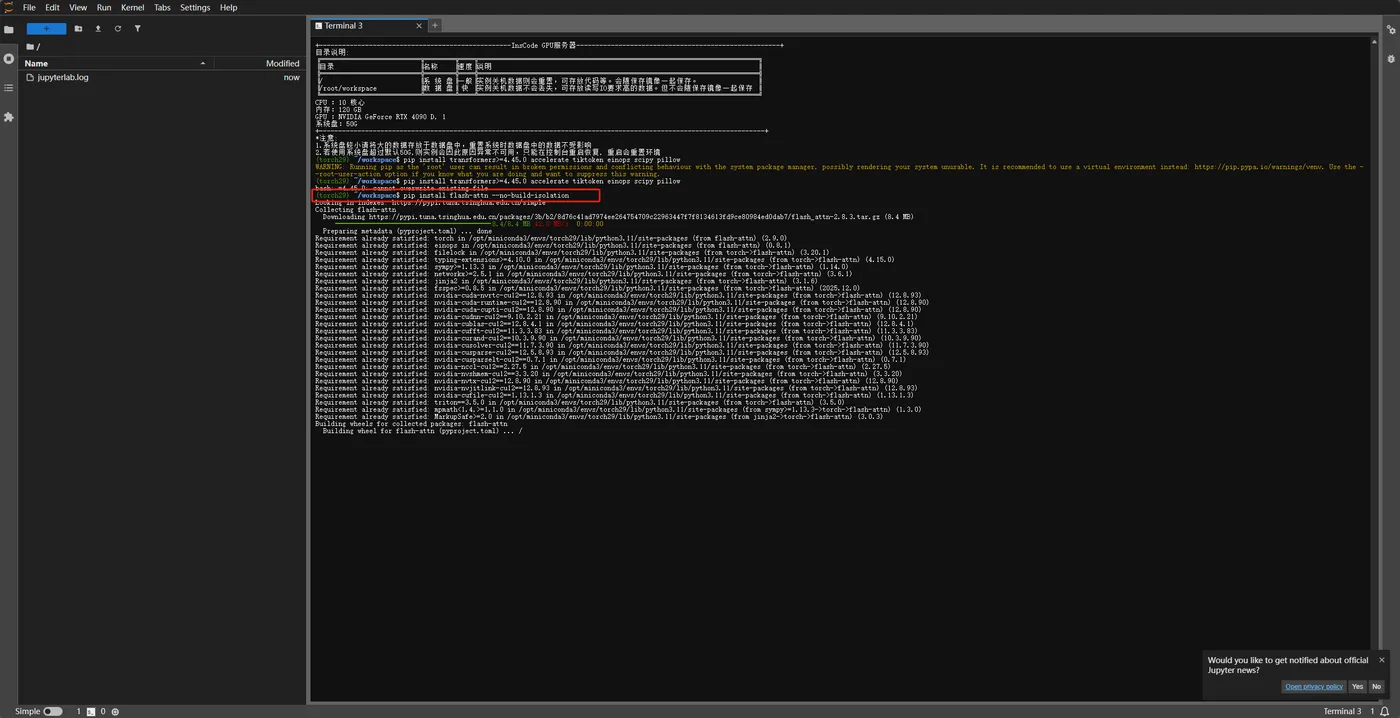The image size is (1400, 718).
Task: Toggle the file filter funnel icon
Action: 137,29
